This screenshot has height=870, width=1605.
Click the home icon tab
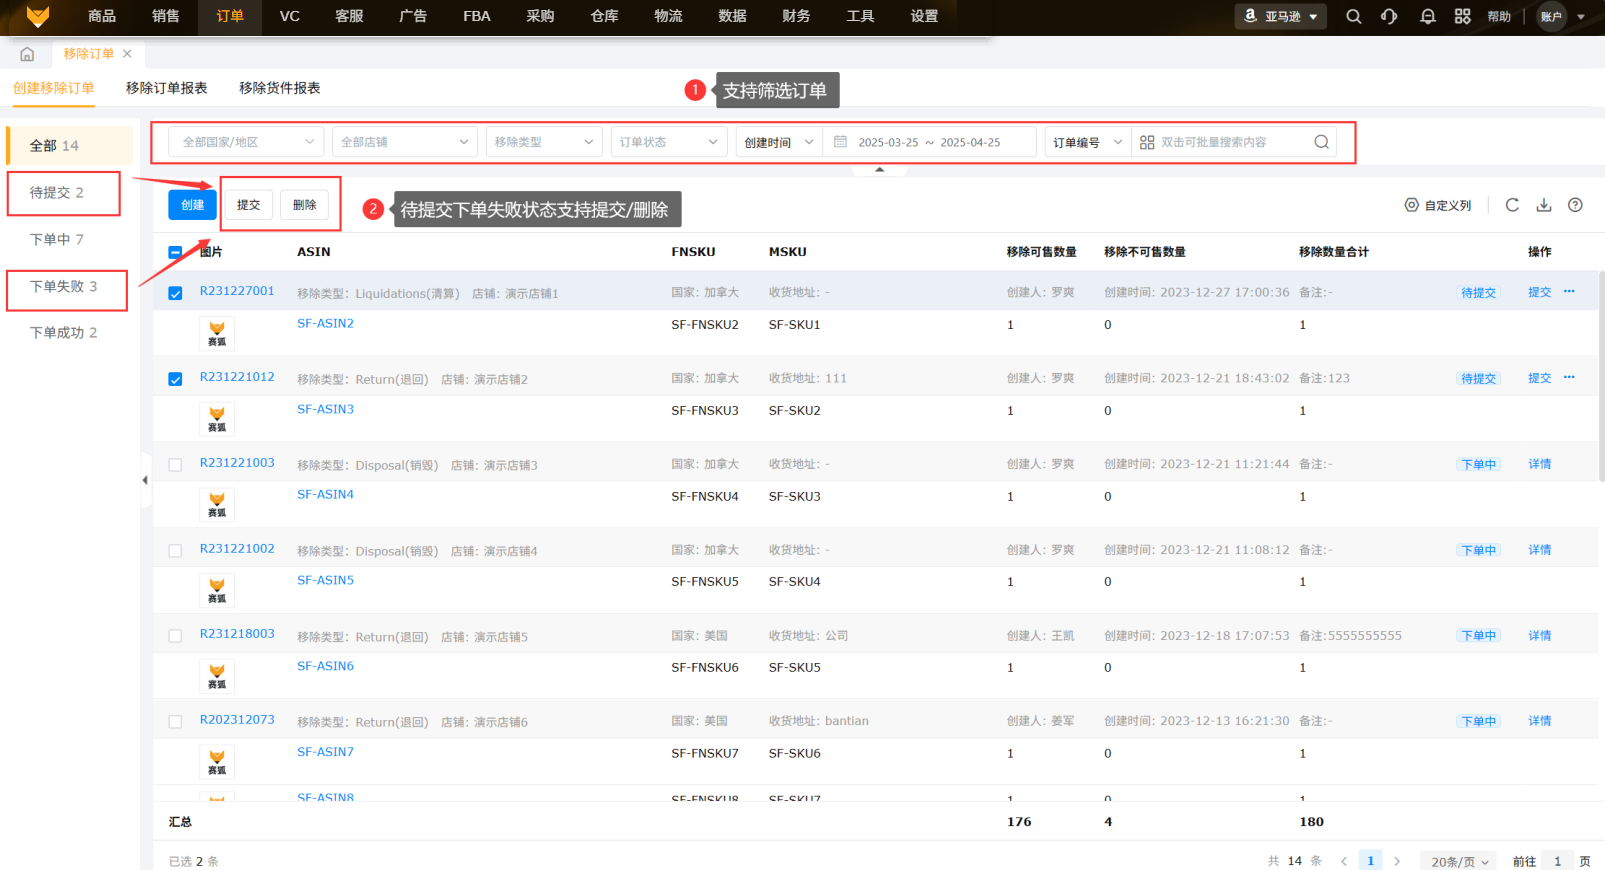[27, 54]
